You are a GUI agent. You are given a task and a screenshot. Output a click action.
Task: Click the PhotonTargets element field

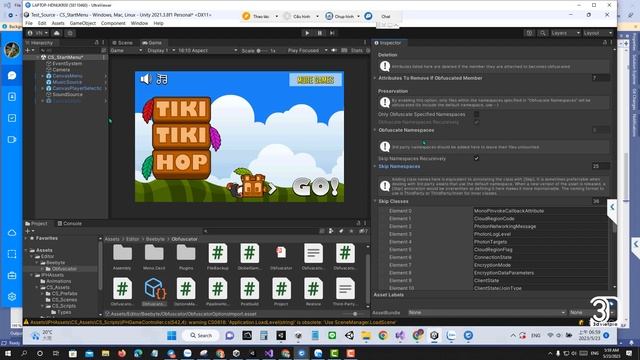540,242
